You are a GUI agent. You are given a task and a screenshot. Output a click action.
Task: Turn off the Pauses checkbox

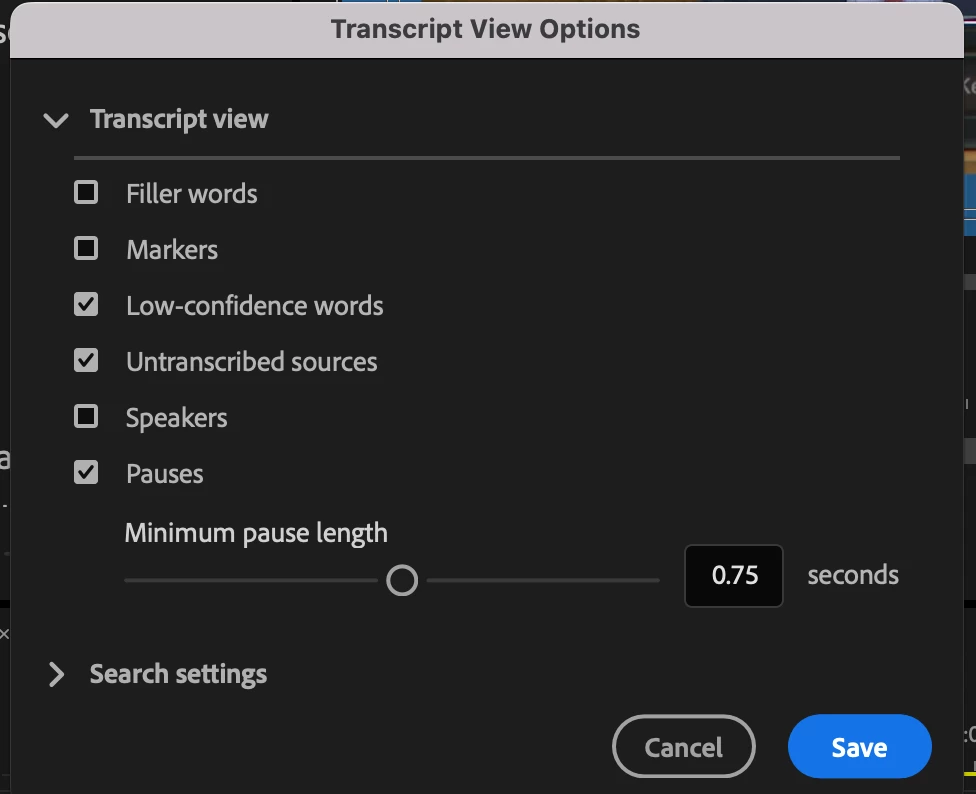(87, 472)
